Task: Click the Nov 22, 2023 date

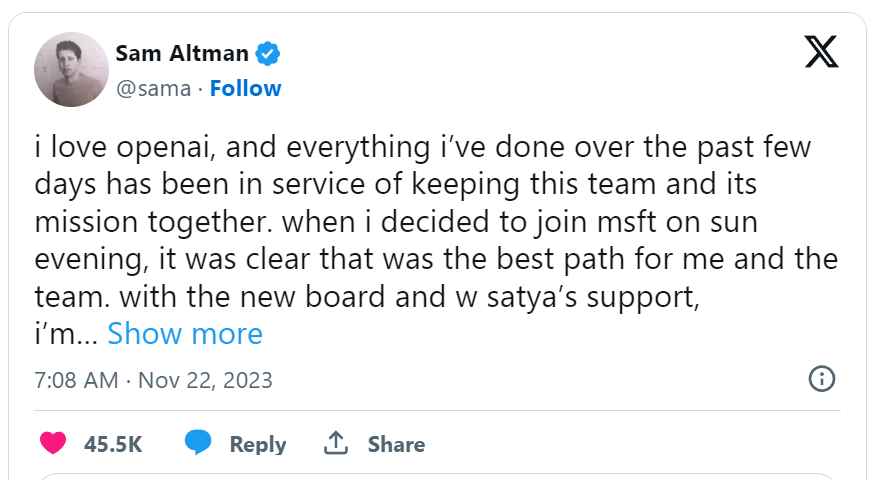Action: pyautogui.click(x=205, y=381)
